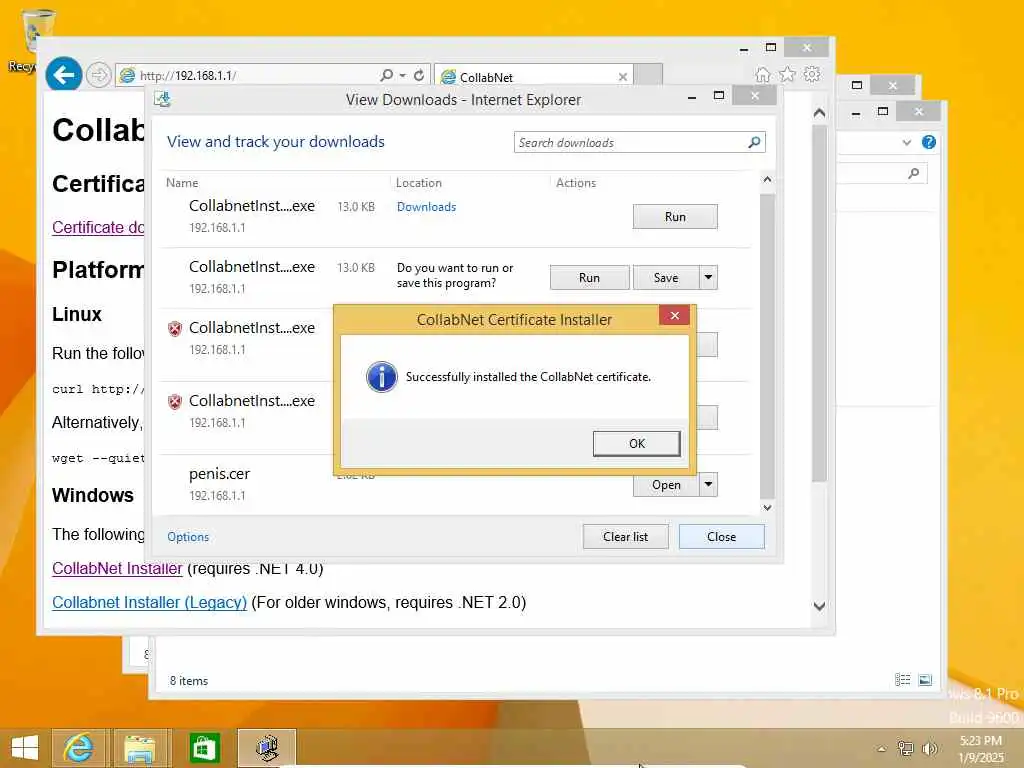Click the search downloads magnifier icon
The height and width of the screenshot is (768, 1024).
[754, 142]
